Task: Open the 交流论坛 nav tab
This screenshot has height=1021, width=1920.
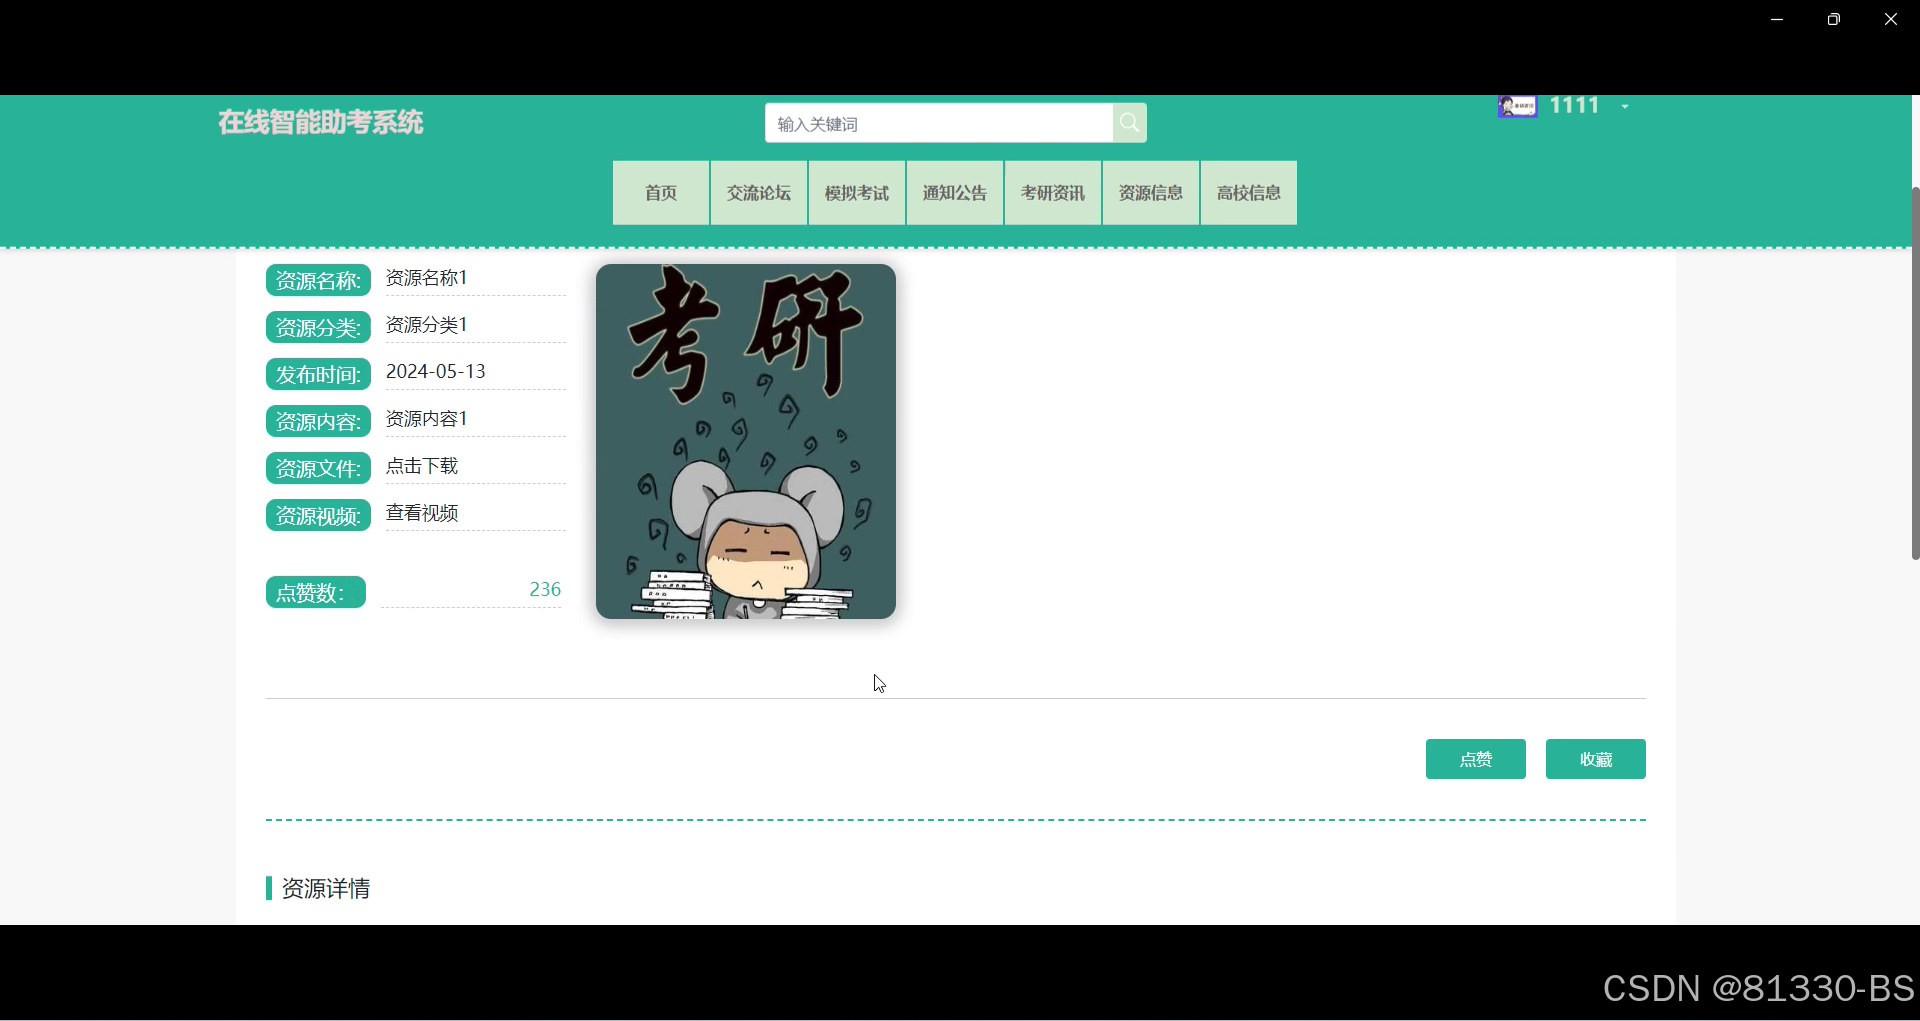Action: click(x=759, y=193)
